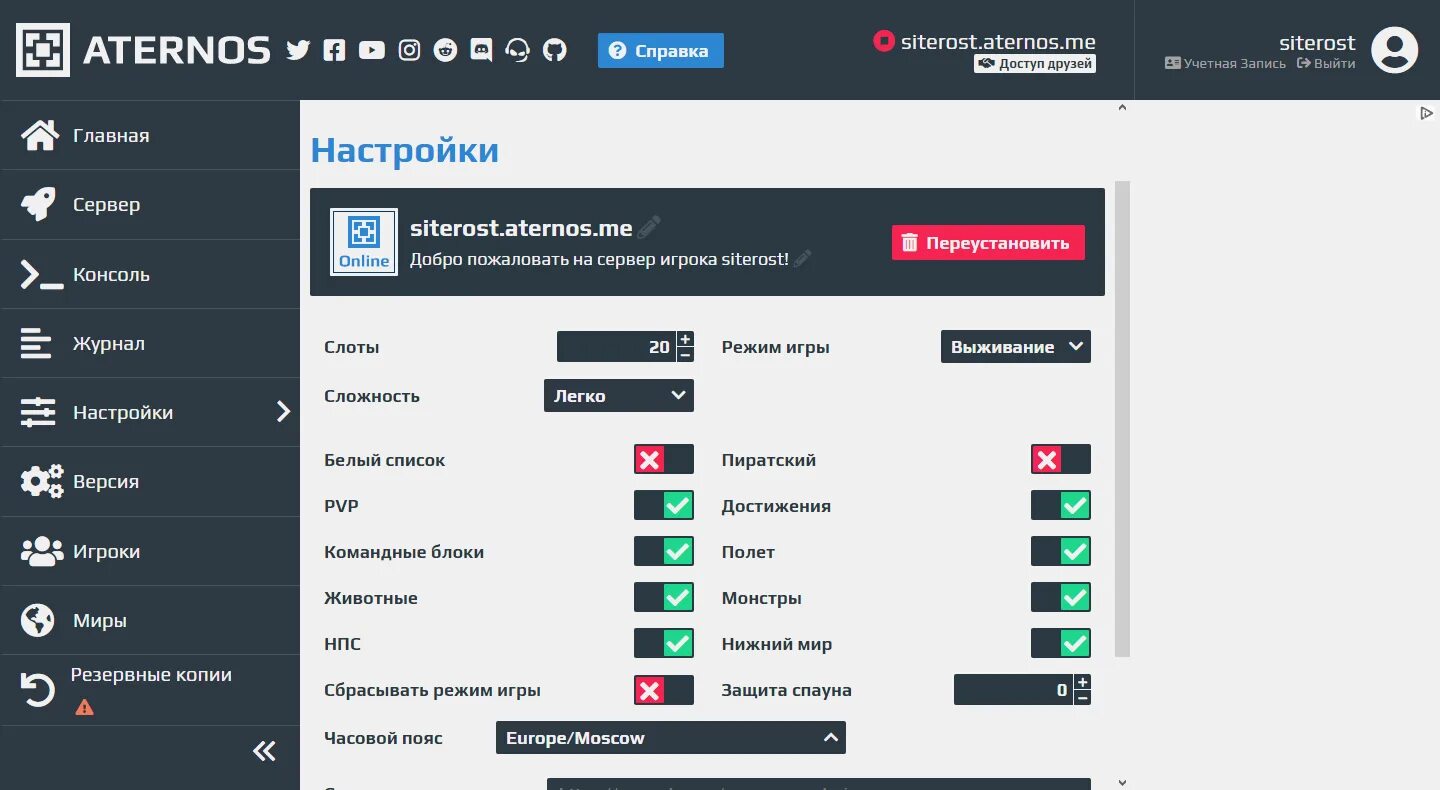Viewport: 1440px width, 790px height.
Task: Open the Версия page
Action: [150, 481]
